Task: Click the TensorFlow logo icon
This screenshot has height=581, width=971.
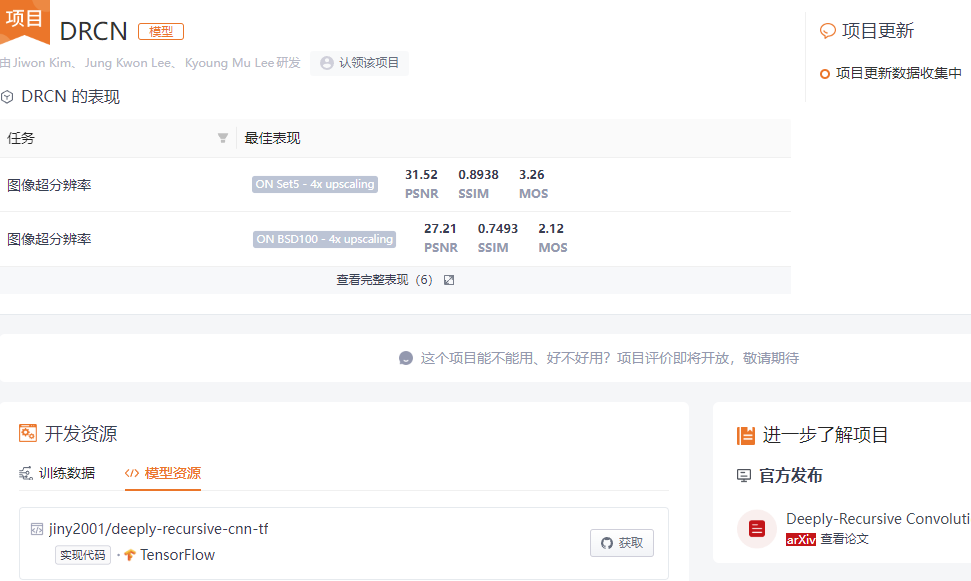Action: pos(129,555)
